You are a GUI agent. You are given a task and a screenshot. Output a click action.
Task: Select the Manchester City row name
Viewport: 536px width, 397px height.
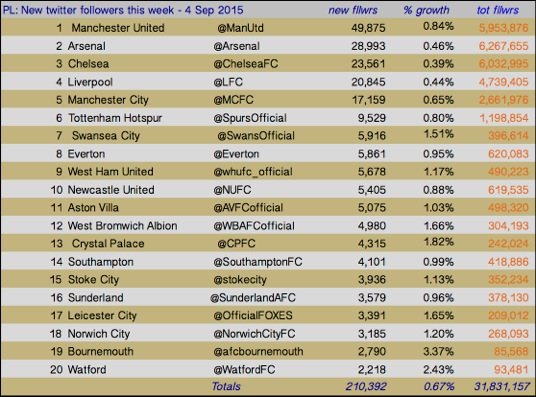point(108,100)
